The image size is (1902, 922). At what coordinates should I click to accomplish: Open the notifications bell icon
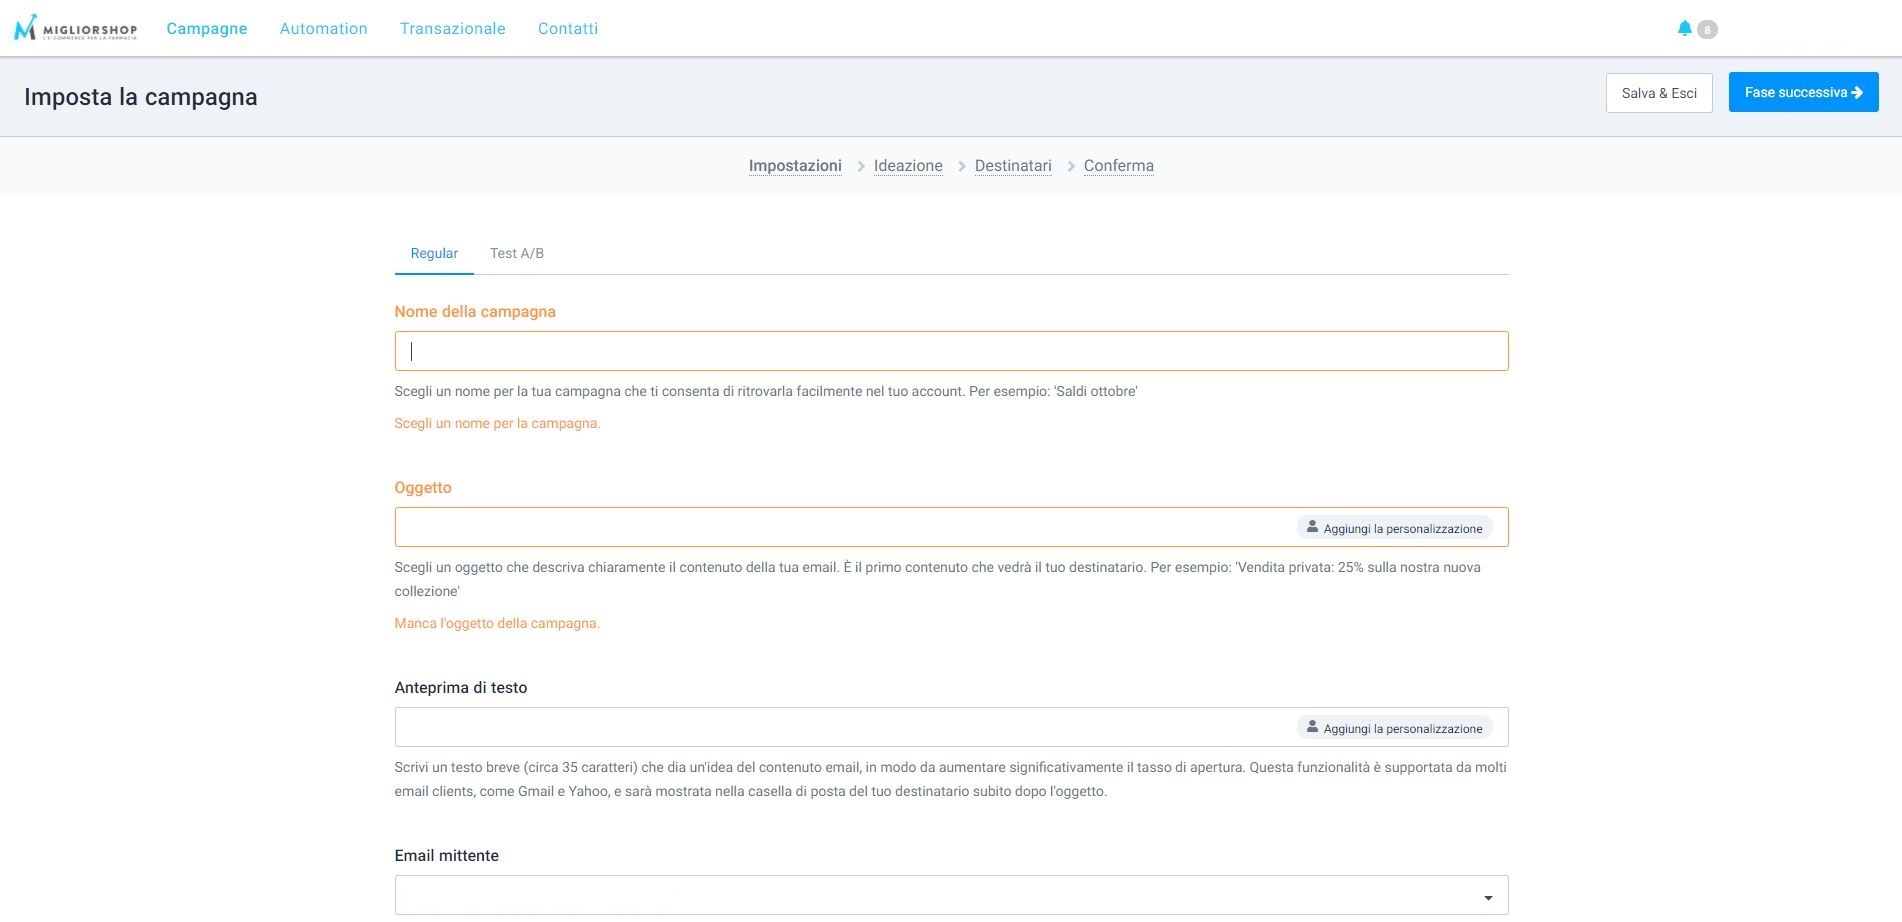point(1684,28)
